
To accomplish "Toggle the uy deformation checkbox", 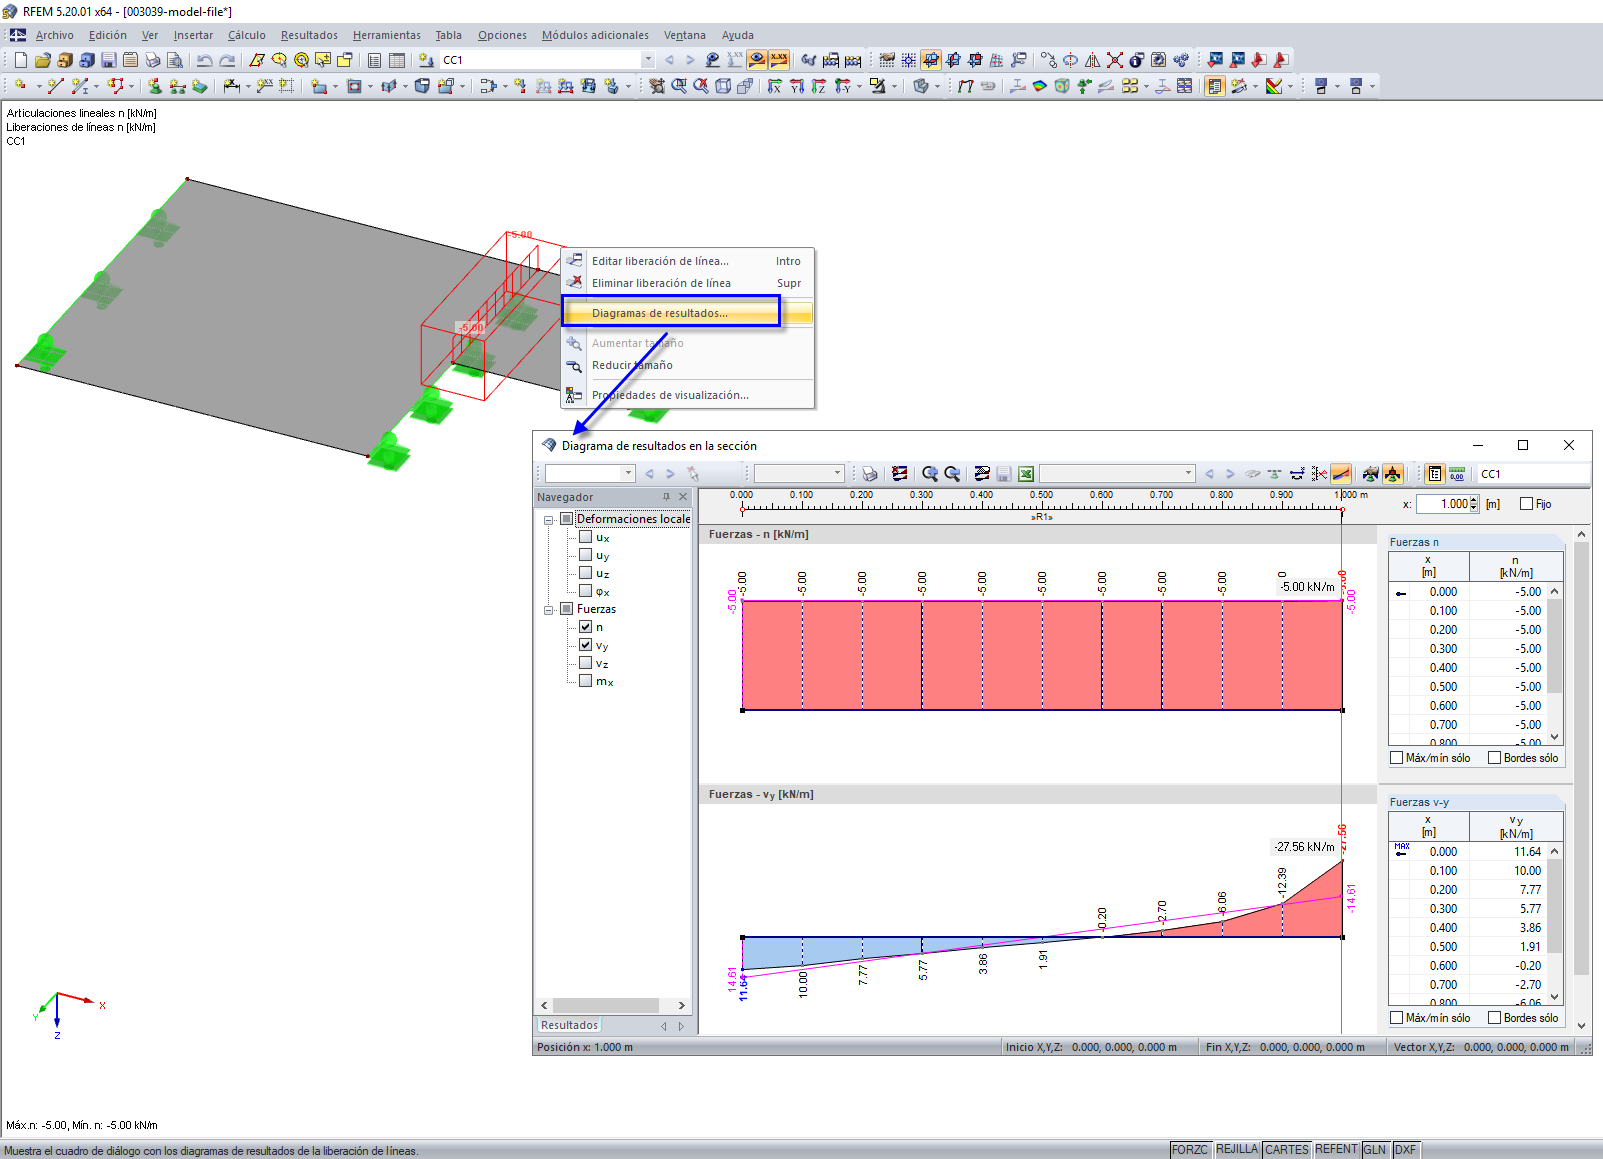I will (x=586, y=555).
